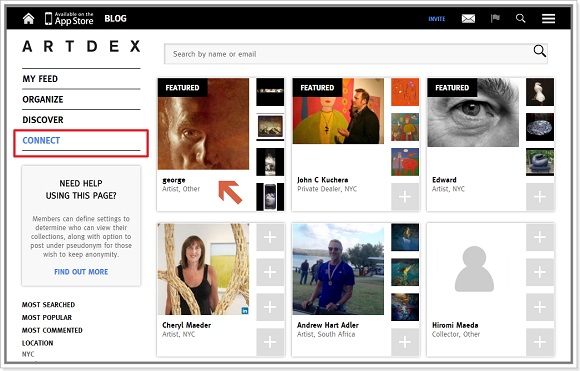Click the top bar search icon

(520, 18)
